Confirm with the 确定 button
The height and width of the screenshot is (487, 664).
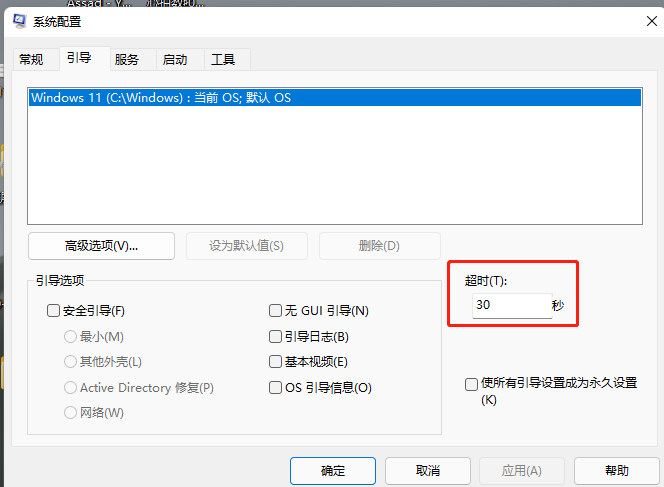click(333, 470)
